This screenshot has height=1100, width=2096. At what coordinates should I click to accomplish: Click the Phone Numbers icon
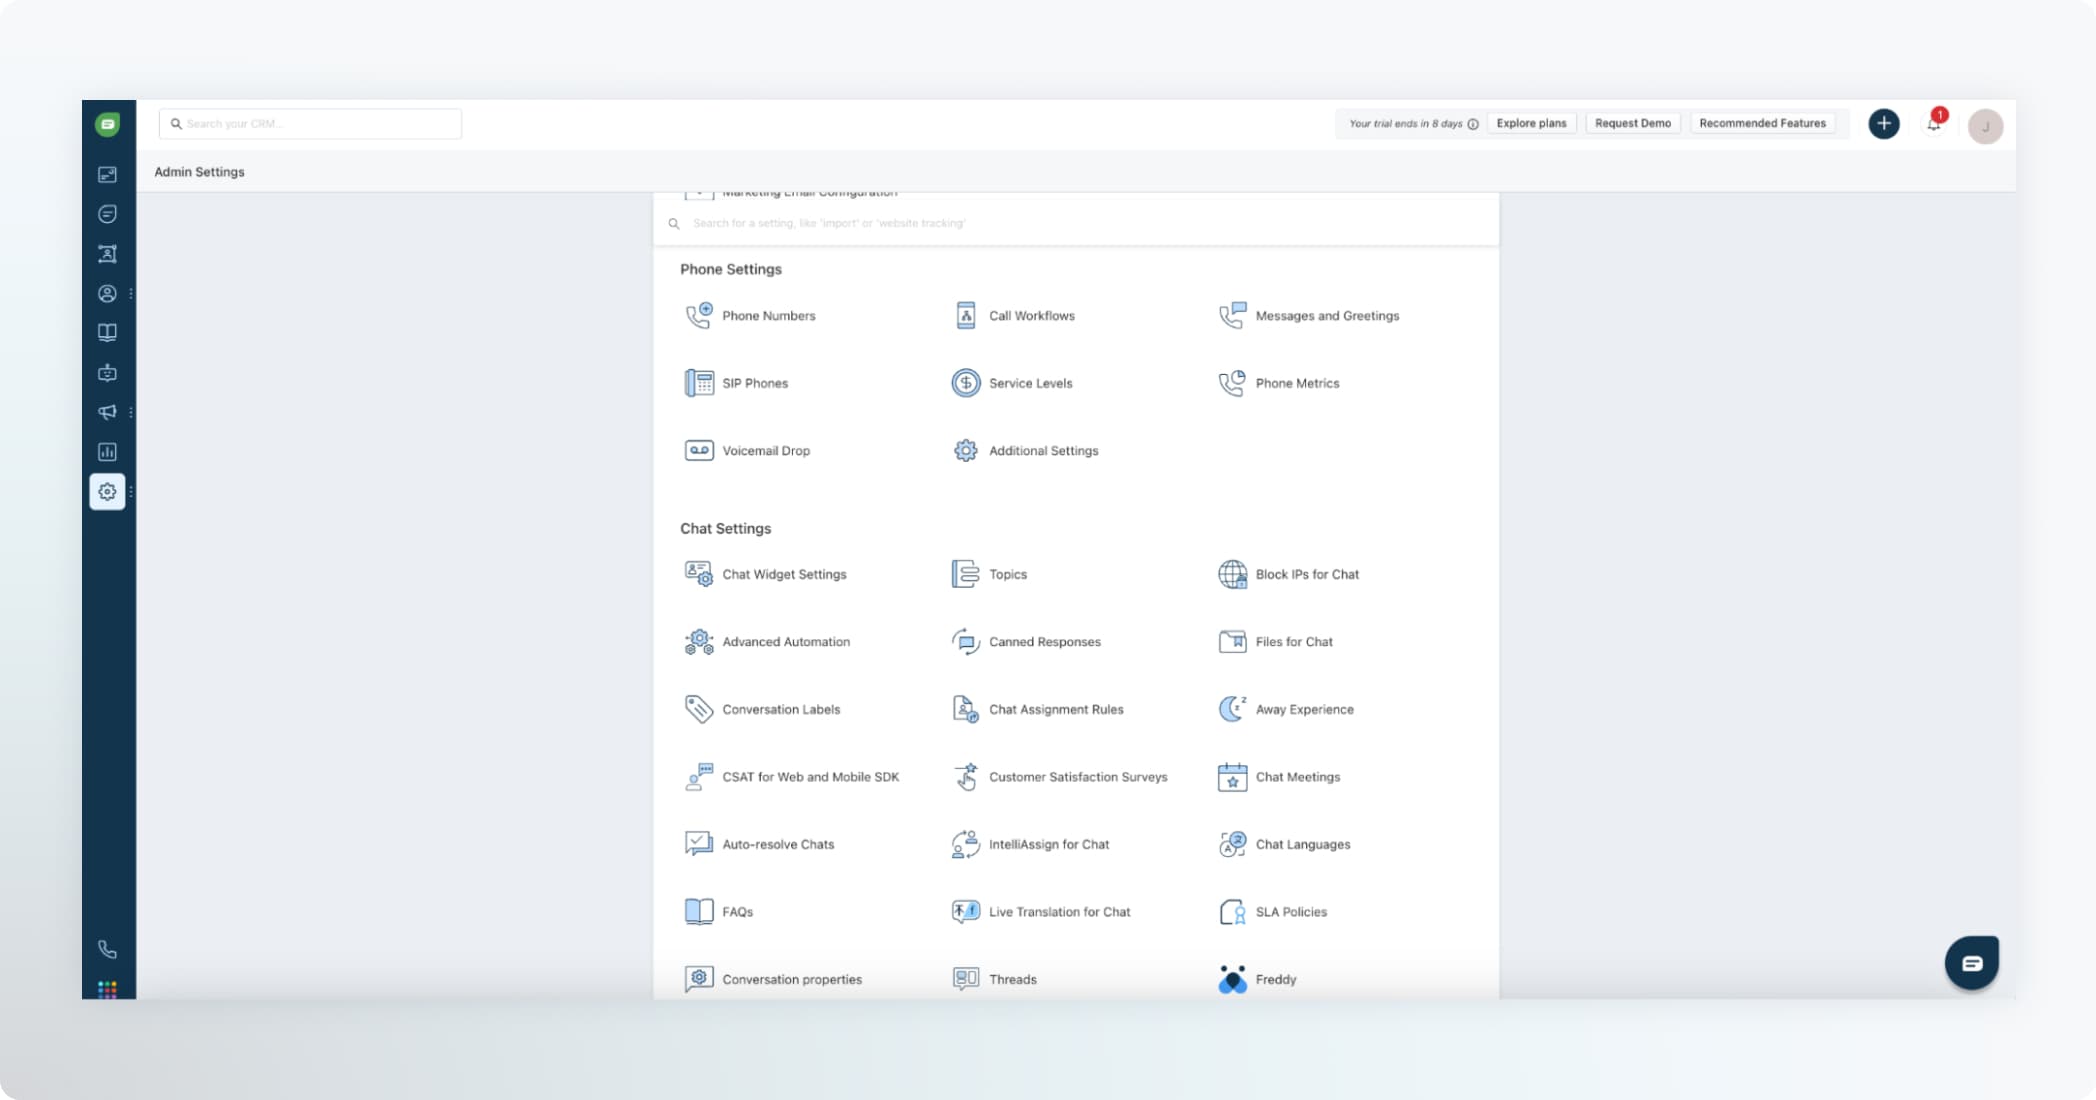click(699, 315)
